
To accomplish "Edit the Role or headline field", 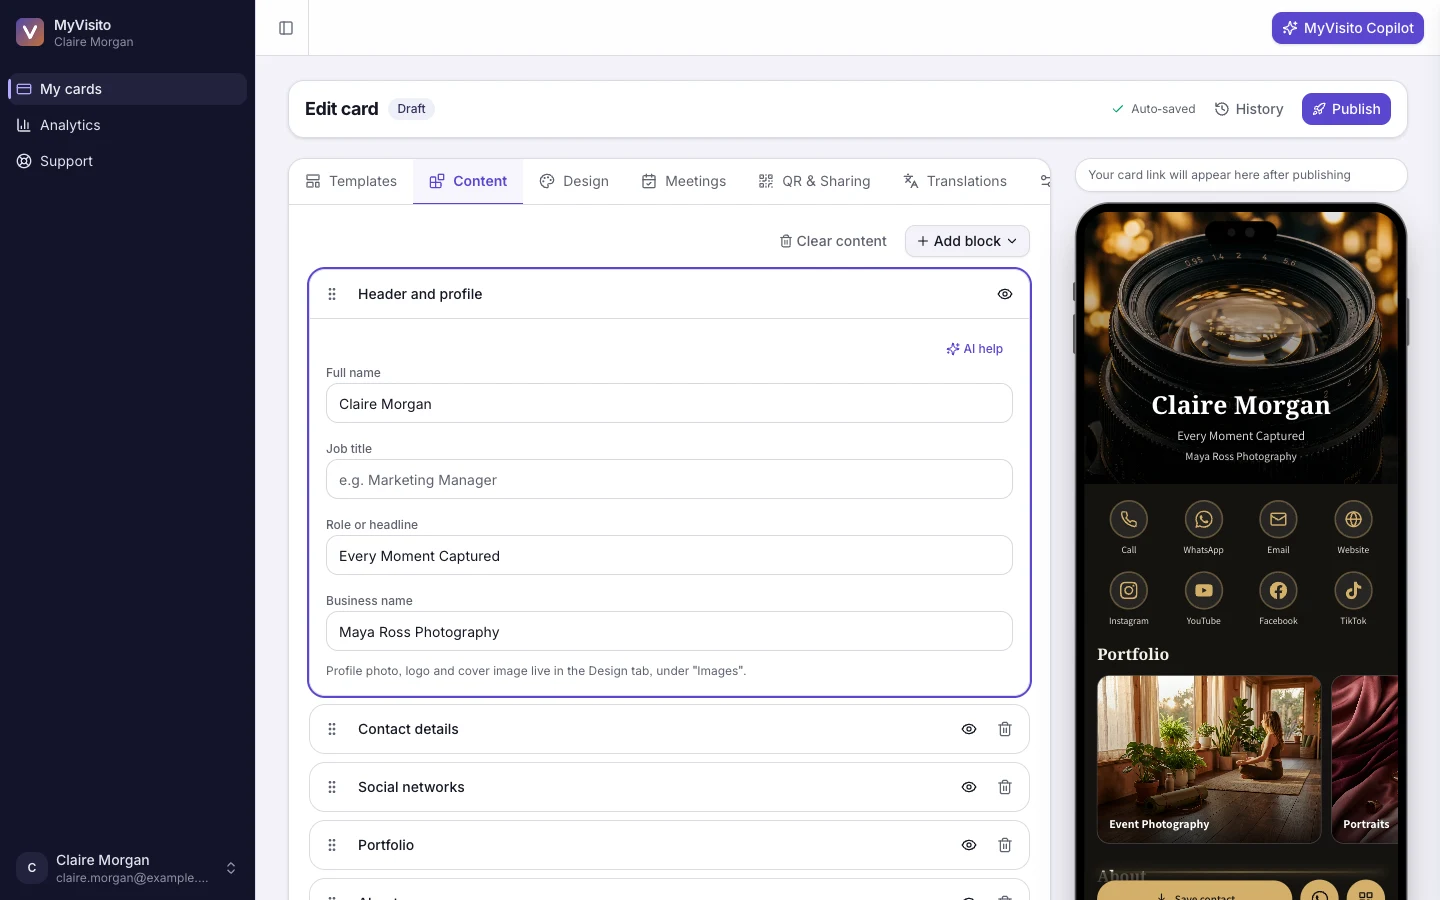I will point(669,556).
